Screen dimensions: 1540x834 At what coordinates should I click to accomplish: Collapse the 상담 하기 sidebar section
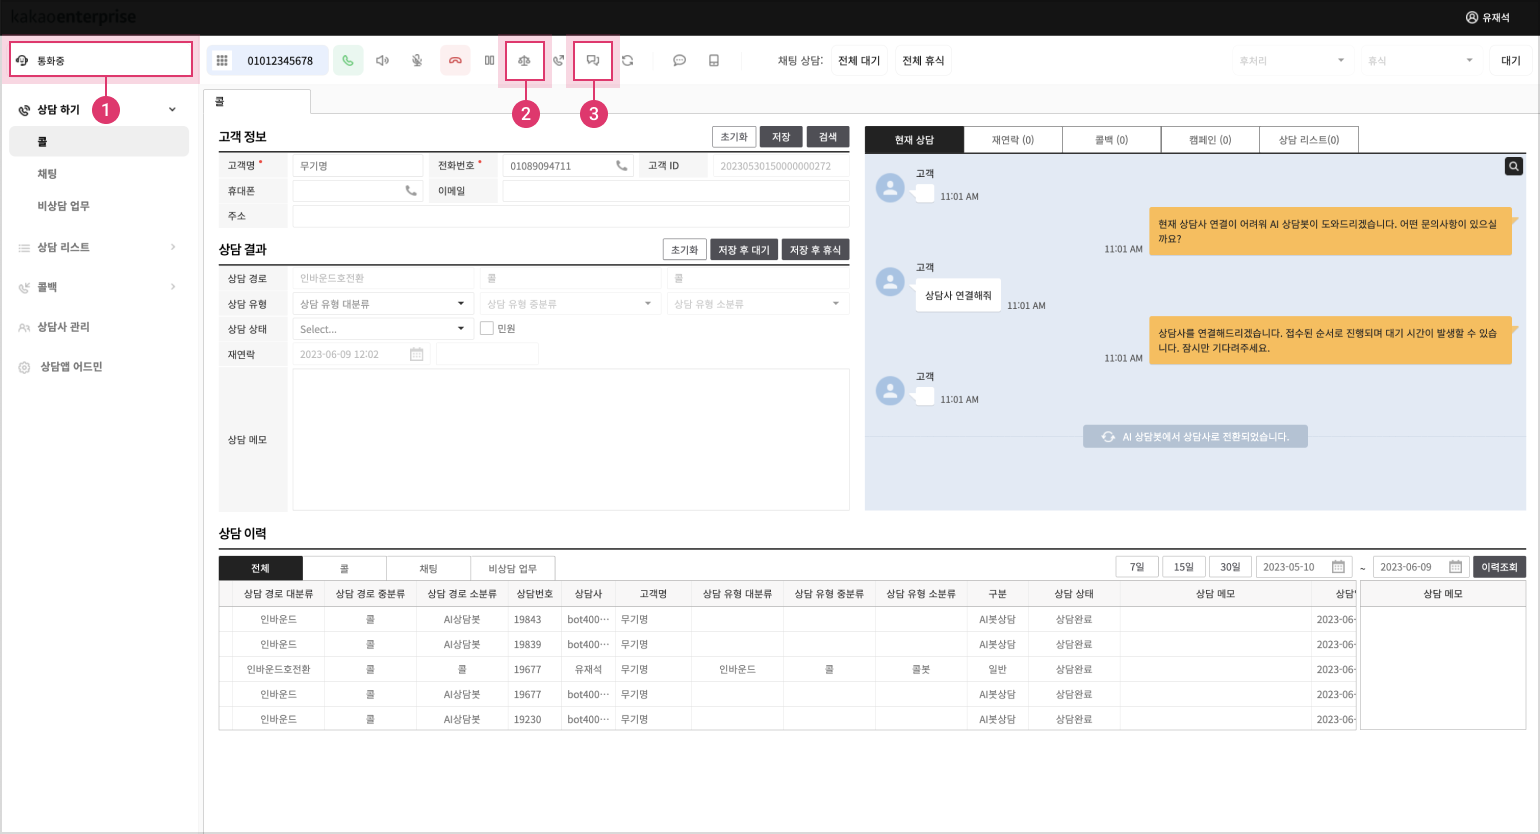172,110
